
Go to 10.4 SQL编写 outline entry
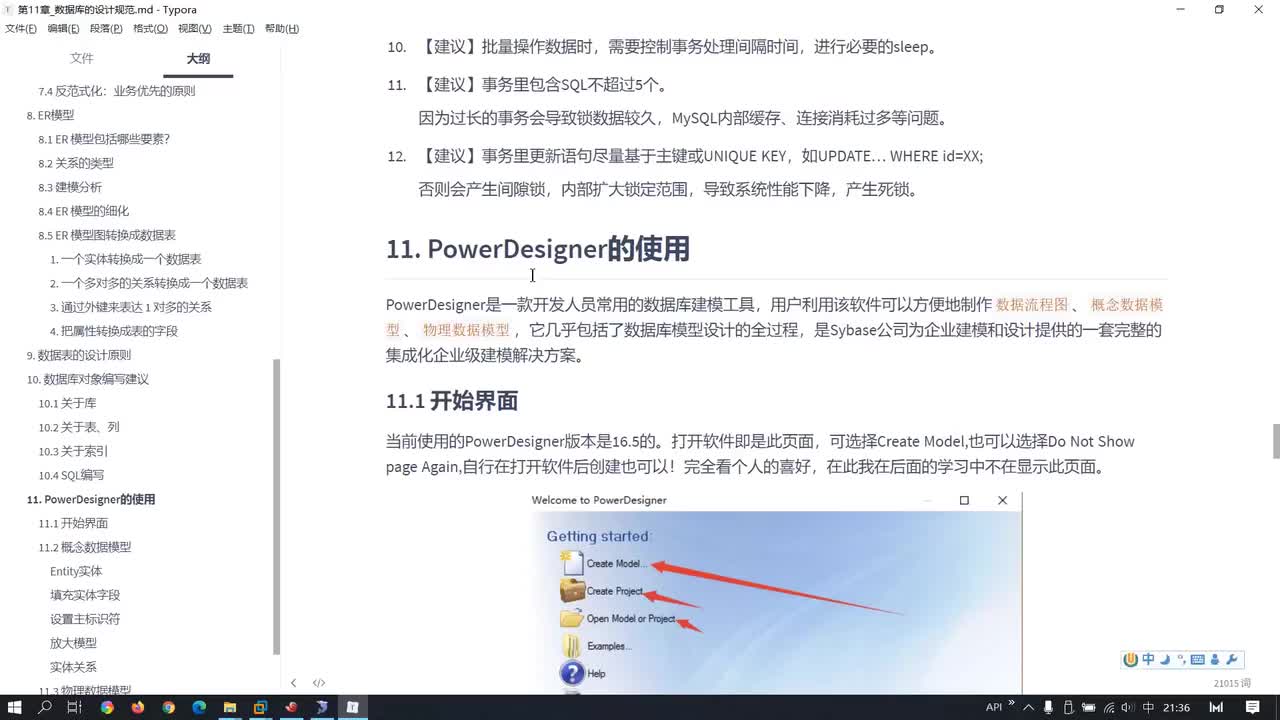(71, 475)
